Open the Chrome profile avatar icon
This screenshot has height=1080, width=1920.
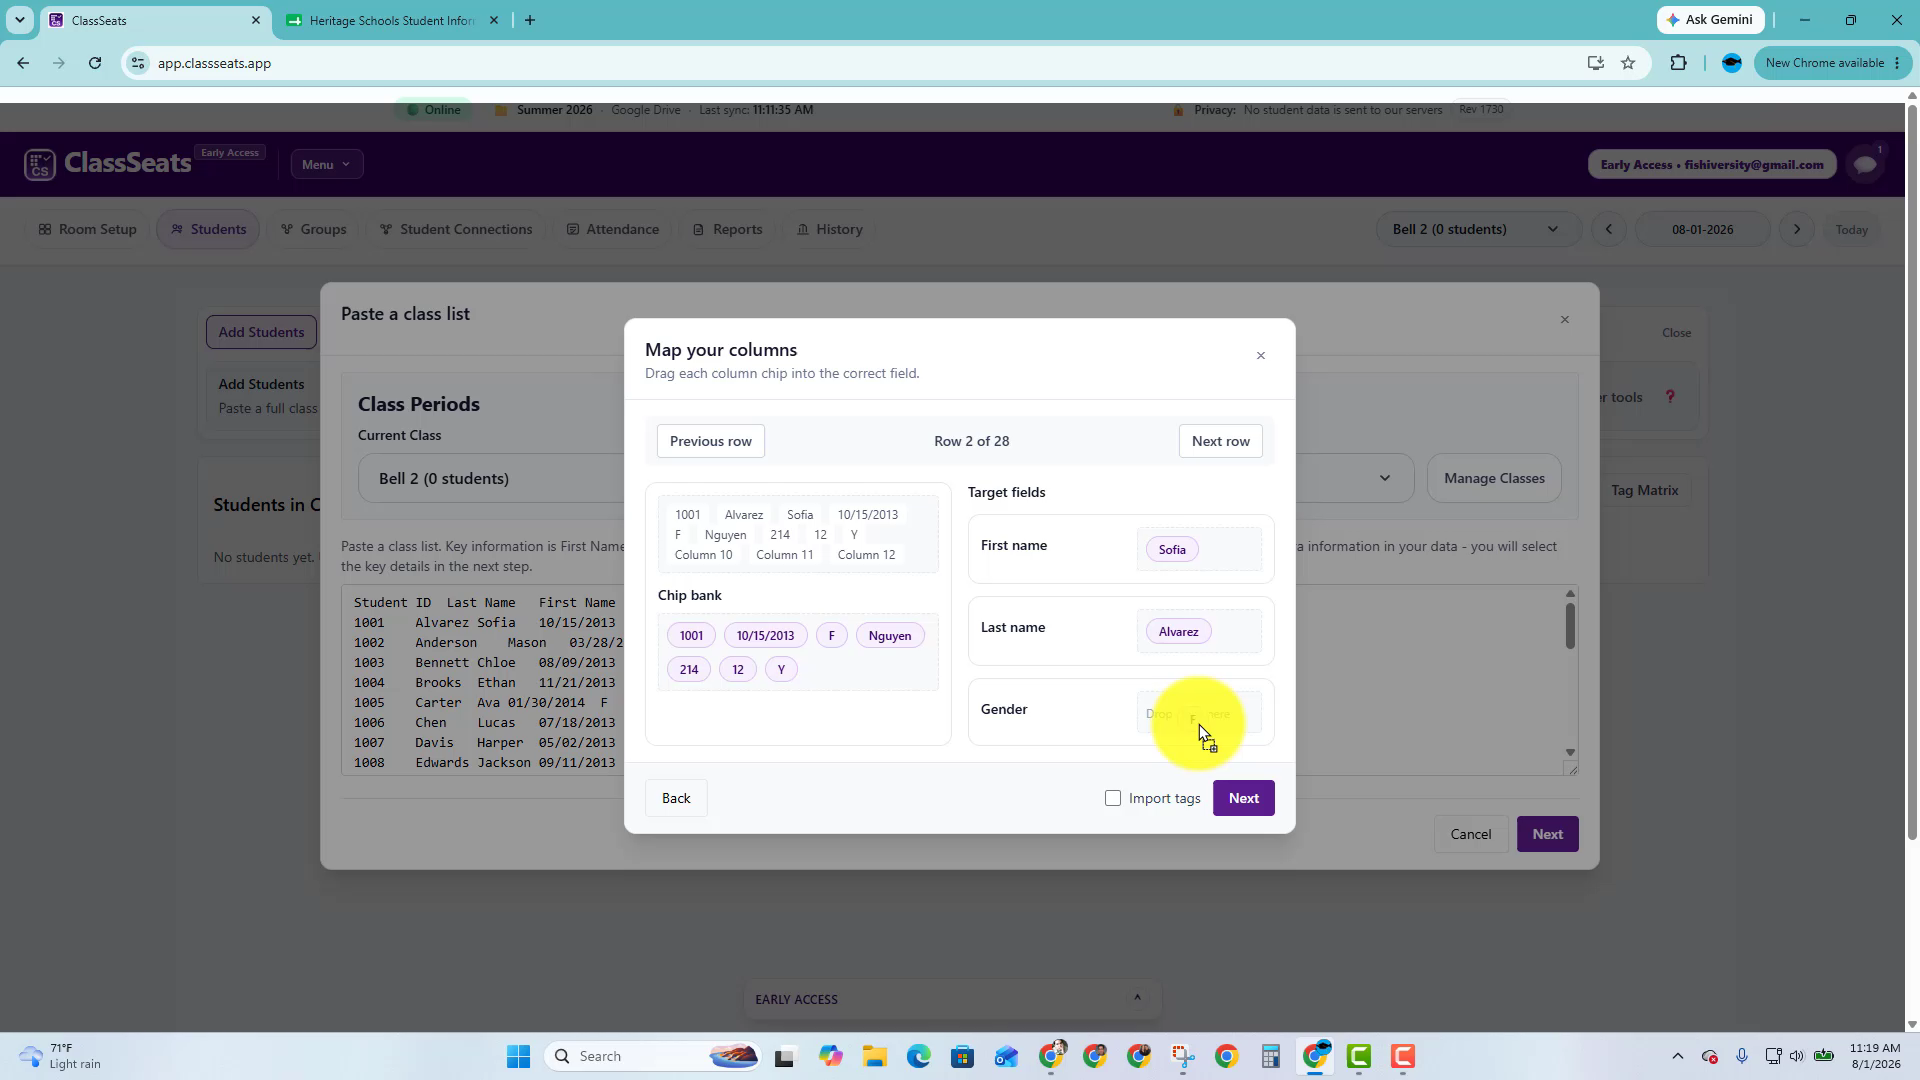point(1732,63)
